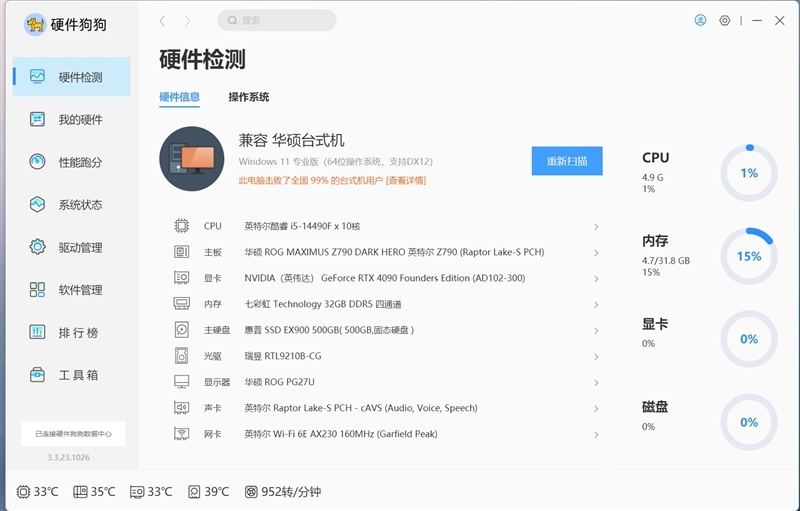Viewport: 800px width, 511px height.
Task: Click the 声卡 sound card row icon
Action: point(182,407)
